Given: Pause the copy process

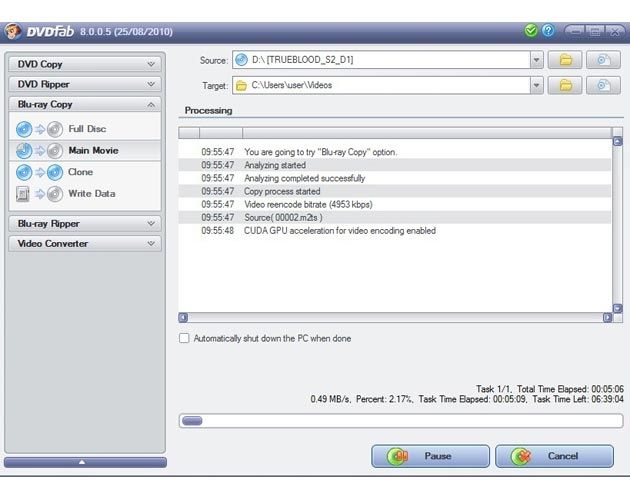Looking at the screenshot, I should pyautogui.click(x=430, y=456).
